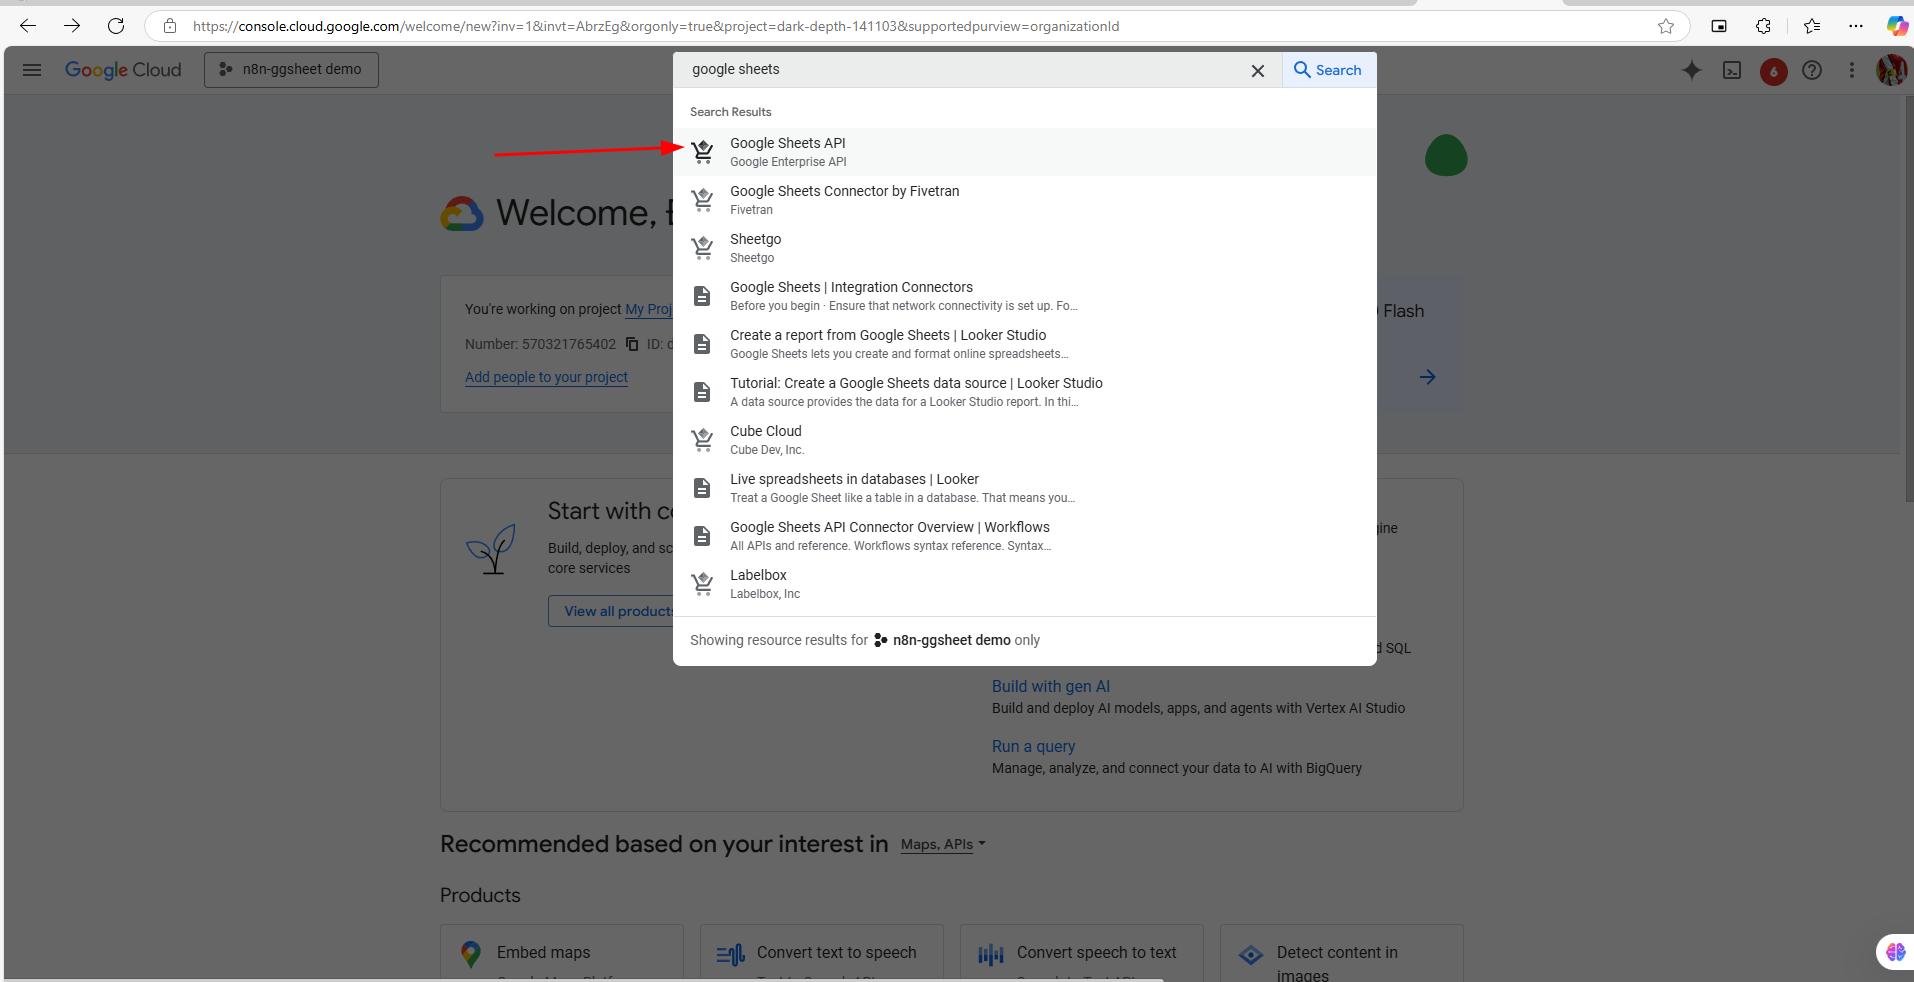The width and height of the screenshot is (1914, 982).
Task: Select Google Sheets Connector by Fivetran result
Action: coord(1025,200)
